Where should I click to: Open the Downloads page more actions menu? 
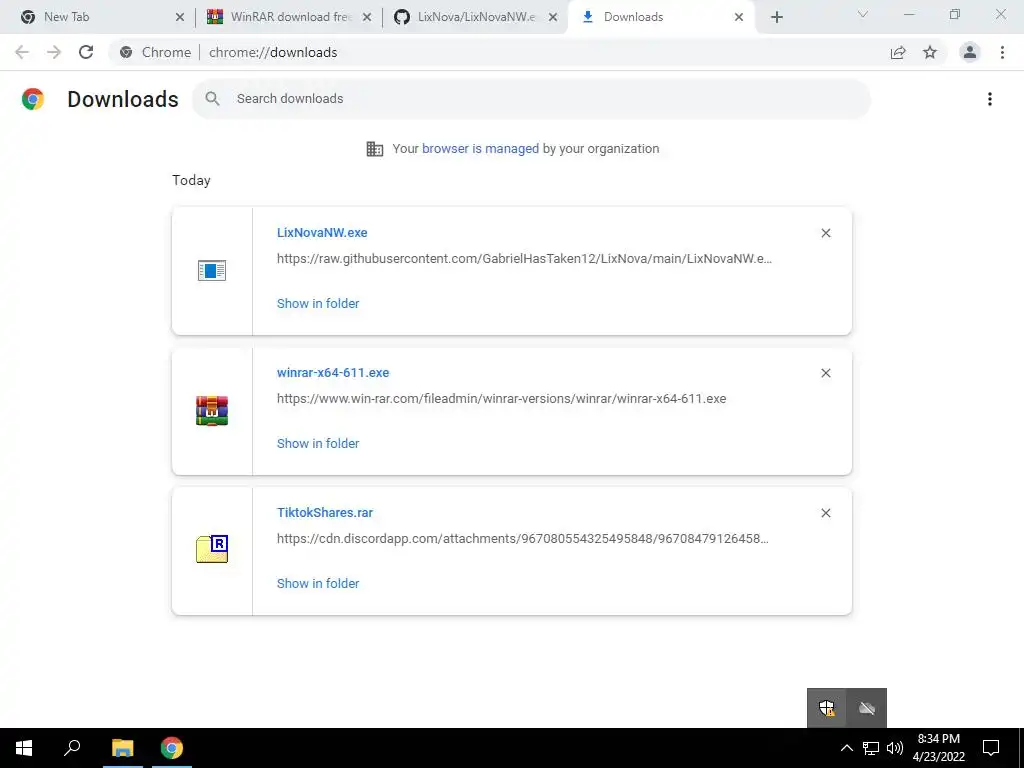pos(990,99)
